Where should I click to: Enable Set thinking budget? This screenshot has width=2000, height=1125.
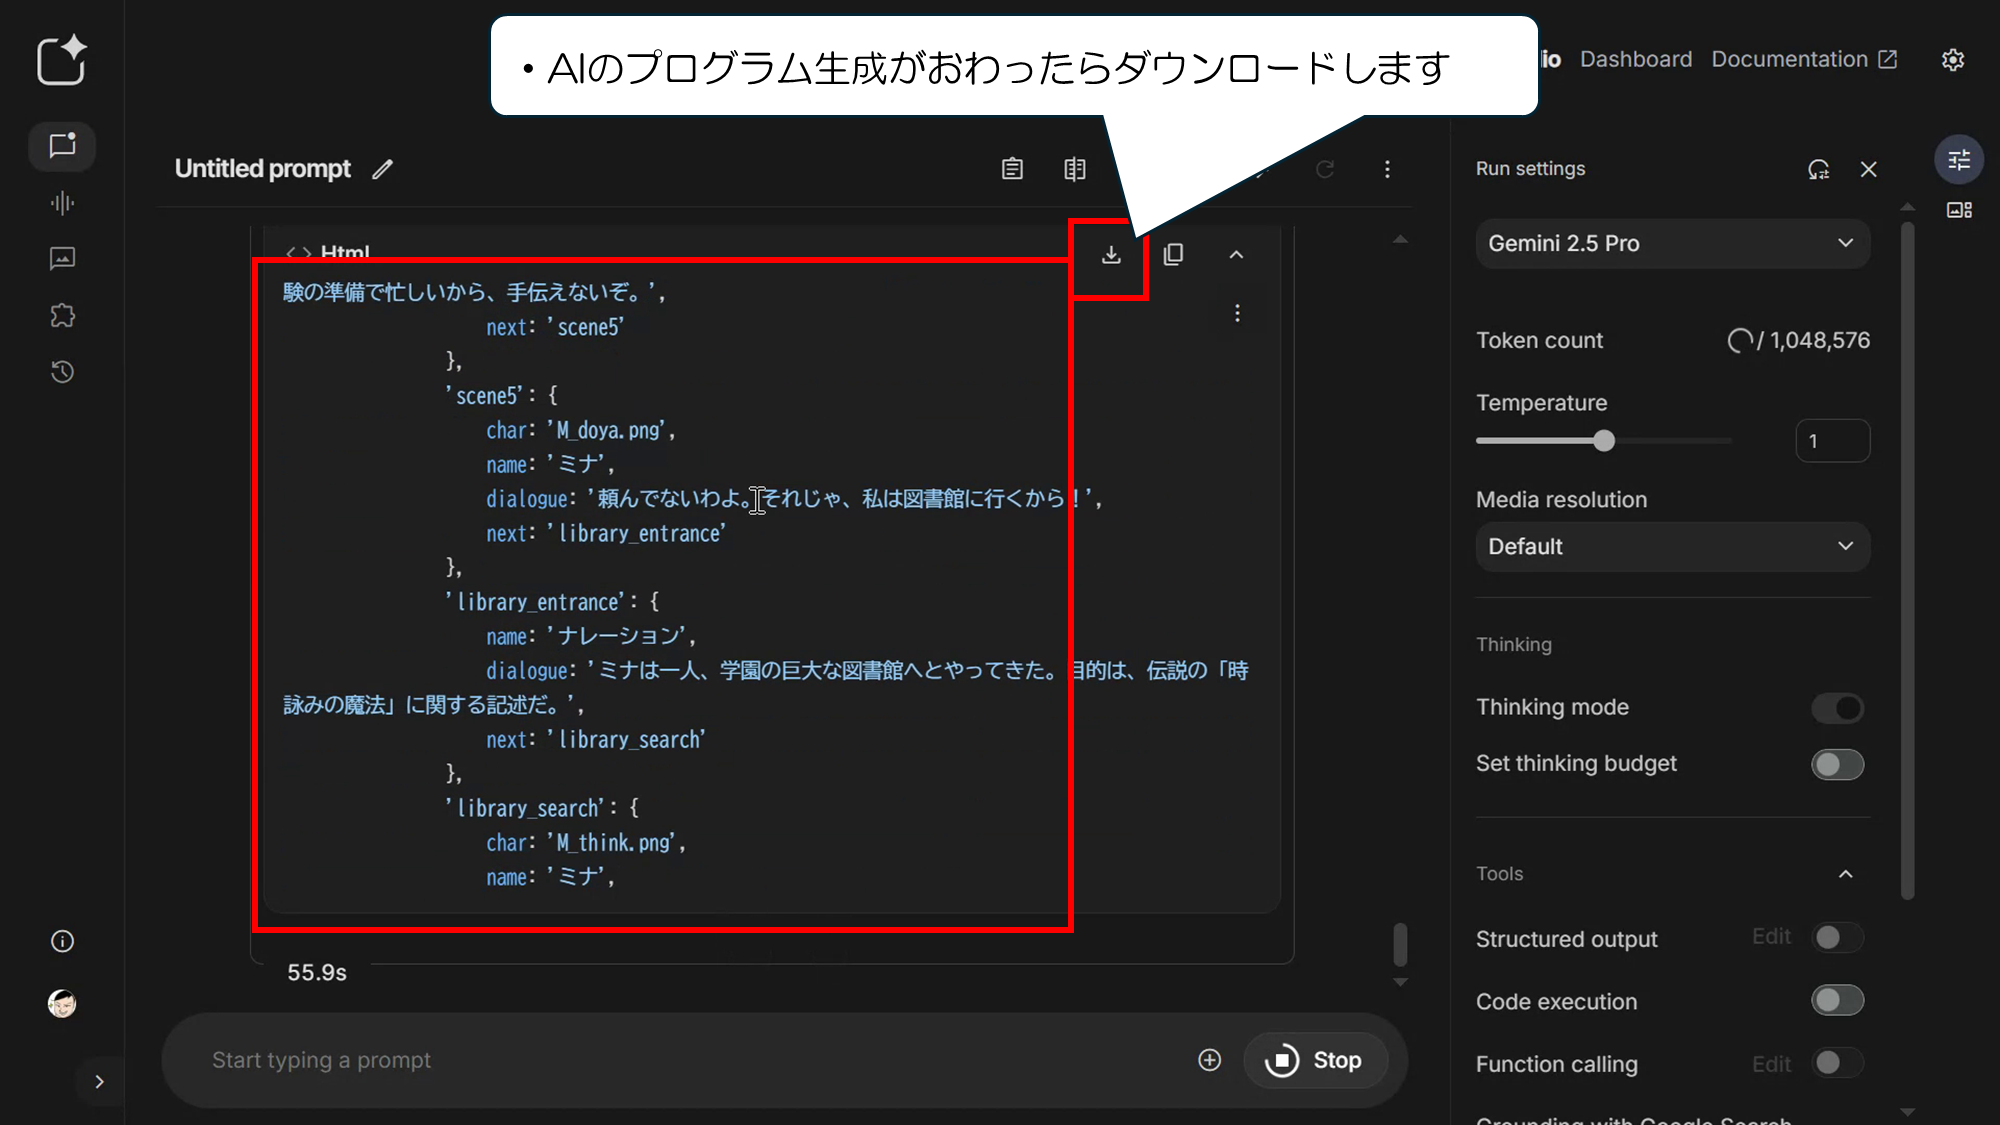click(1837, 765)
